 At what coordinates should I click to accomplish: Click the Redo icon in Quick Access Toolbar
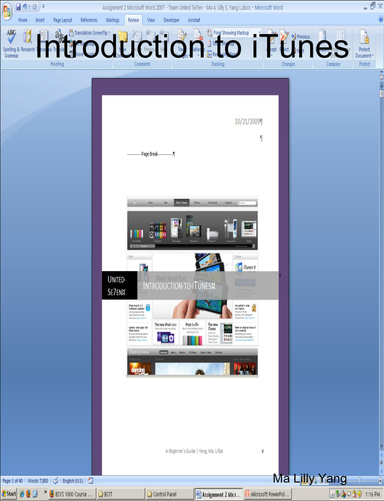34,7
